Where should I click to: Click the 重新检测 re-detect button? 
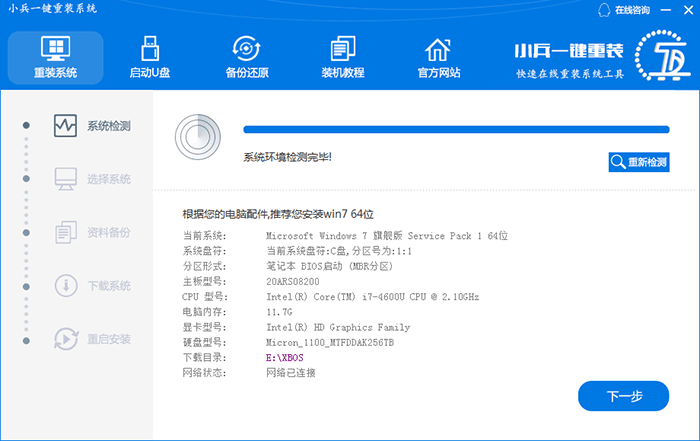[x=638, y=162]
